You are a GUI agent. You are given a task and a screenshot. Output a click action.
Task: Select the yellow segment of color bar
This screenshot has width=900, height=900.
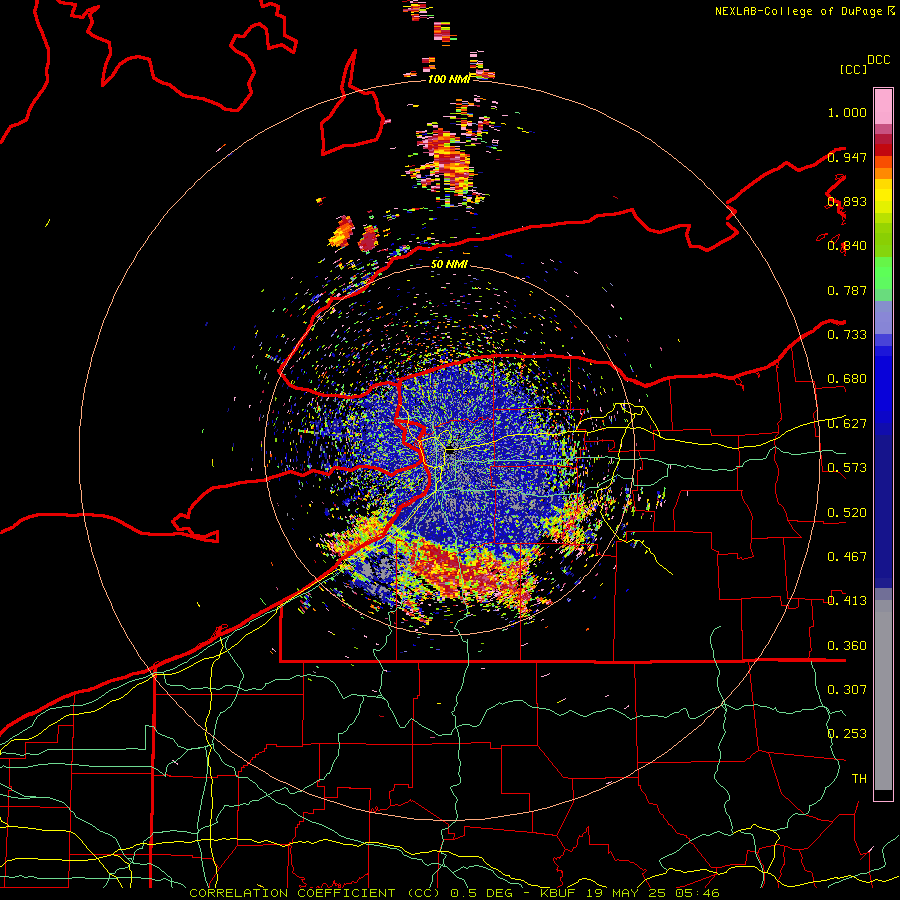pos(883,196)
